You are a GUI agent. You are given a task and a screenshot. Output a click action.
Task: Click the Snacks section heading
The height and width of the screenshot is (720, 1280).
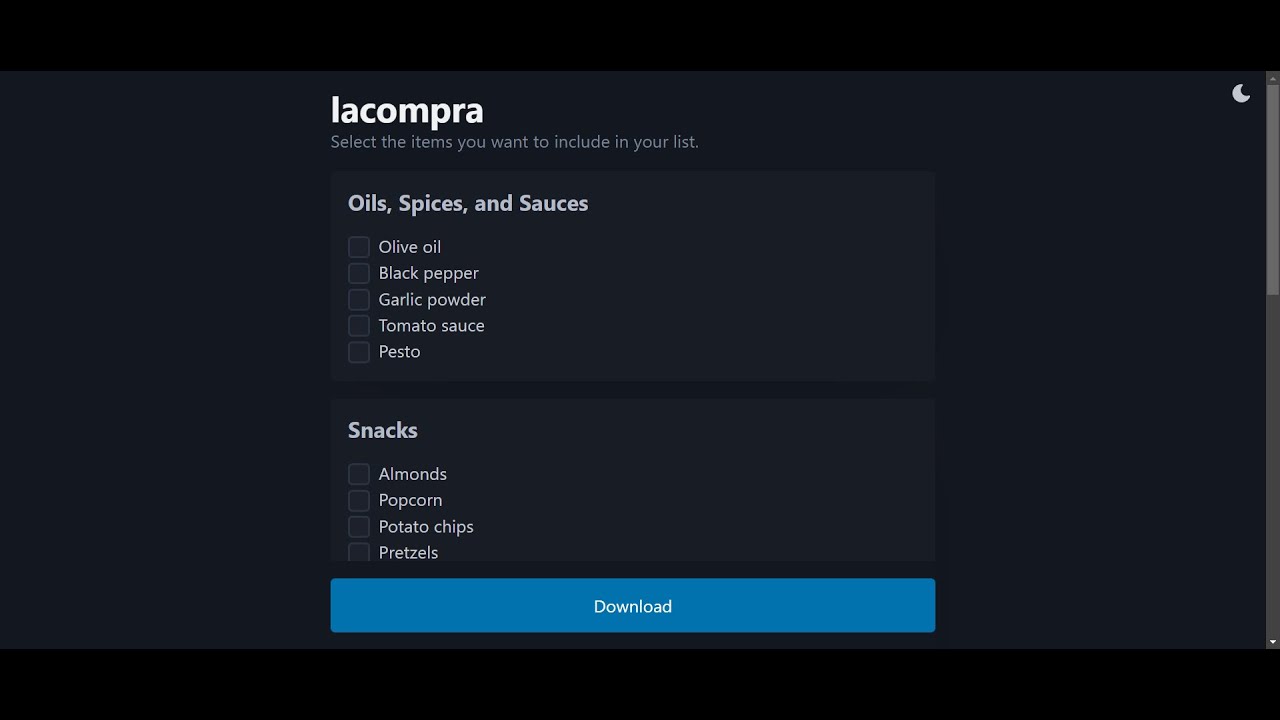pyautogui.click(x=382, y=430)
